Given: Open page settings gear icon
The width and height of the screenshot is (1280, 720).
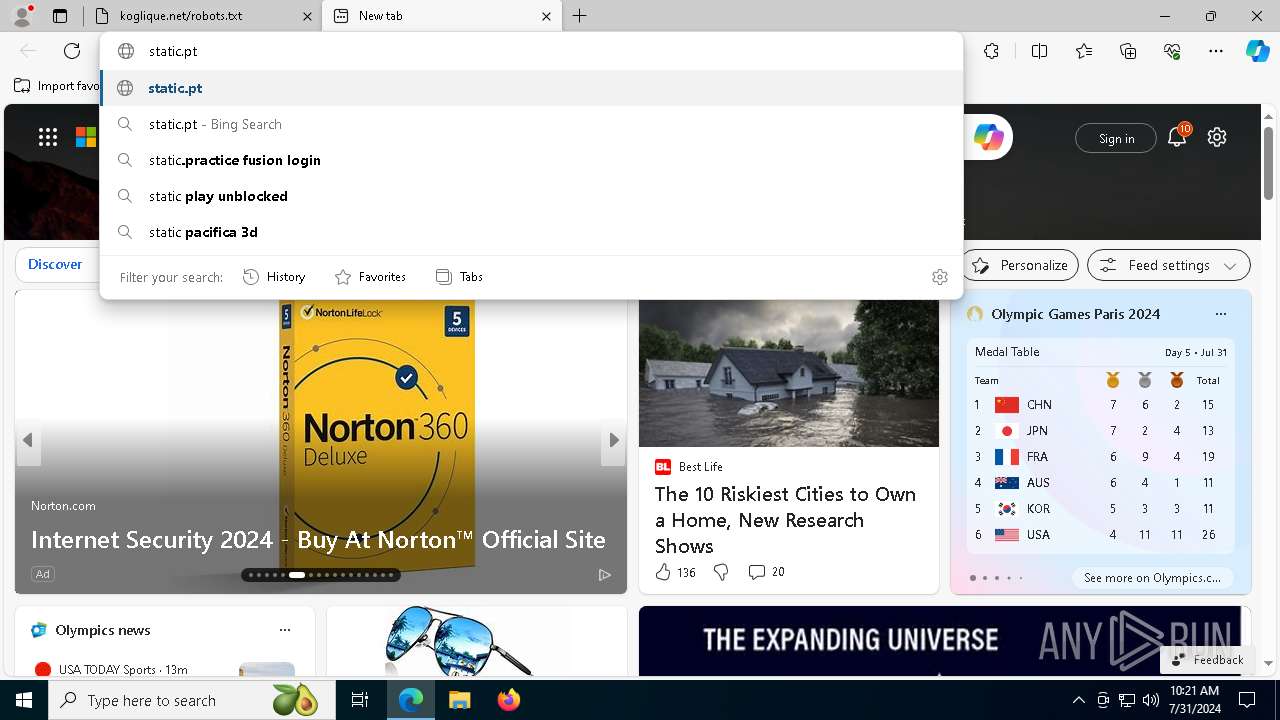Looking at the screenshot, I should click(1216, 138).
